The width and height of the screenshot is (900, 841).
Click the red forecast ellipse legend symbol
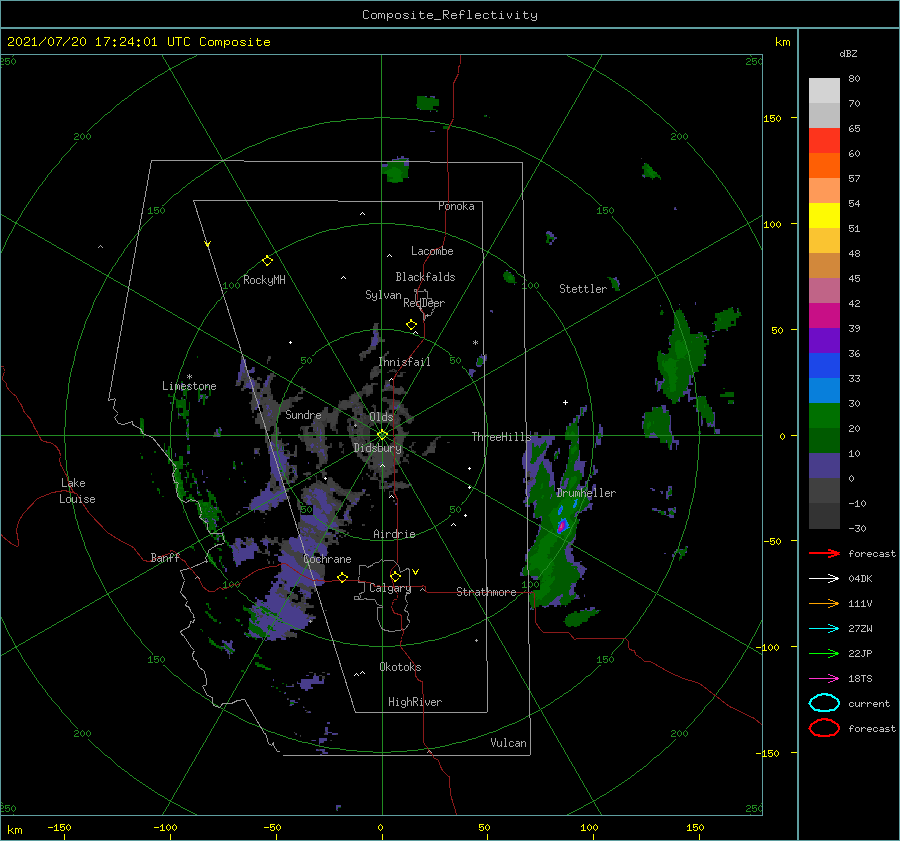(x=824, y=728)
